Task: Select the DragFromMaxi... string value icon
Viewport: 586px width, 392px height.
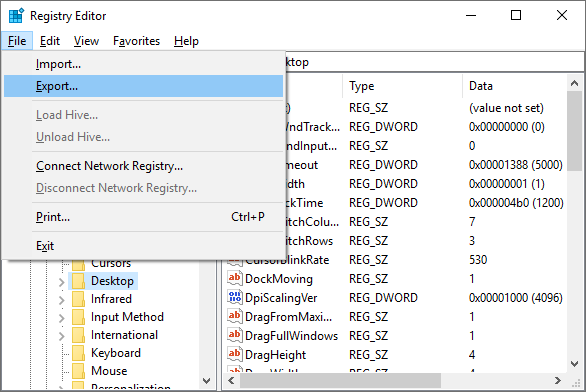Action: click(234, 316)
